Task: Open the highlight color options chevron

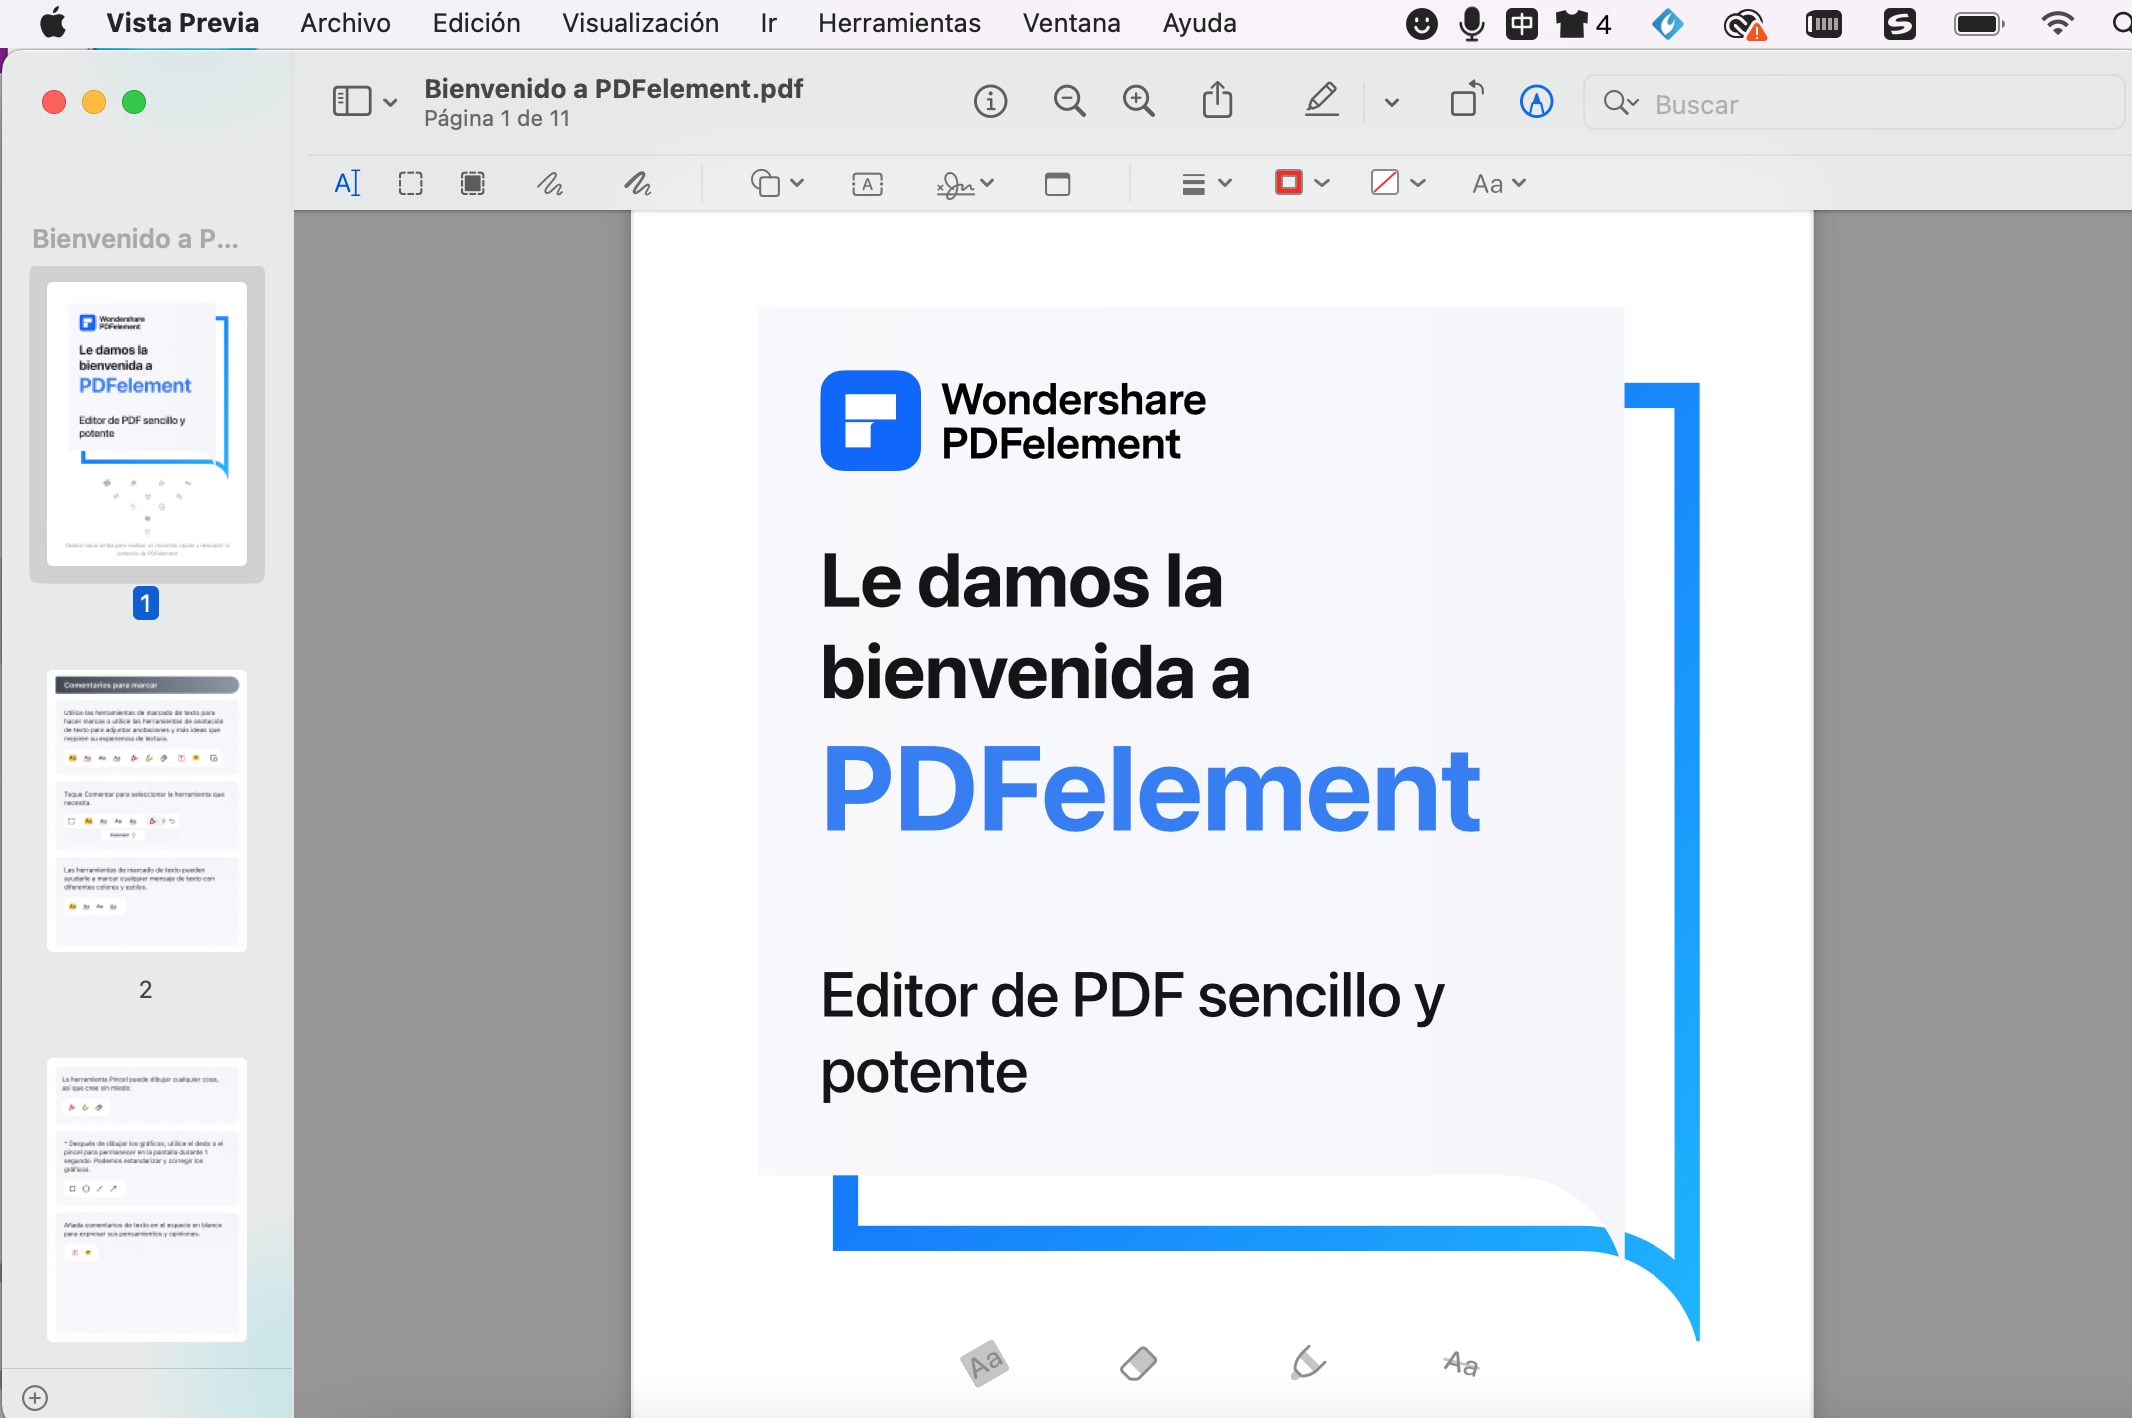Action: click(1391, 102)
